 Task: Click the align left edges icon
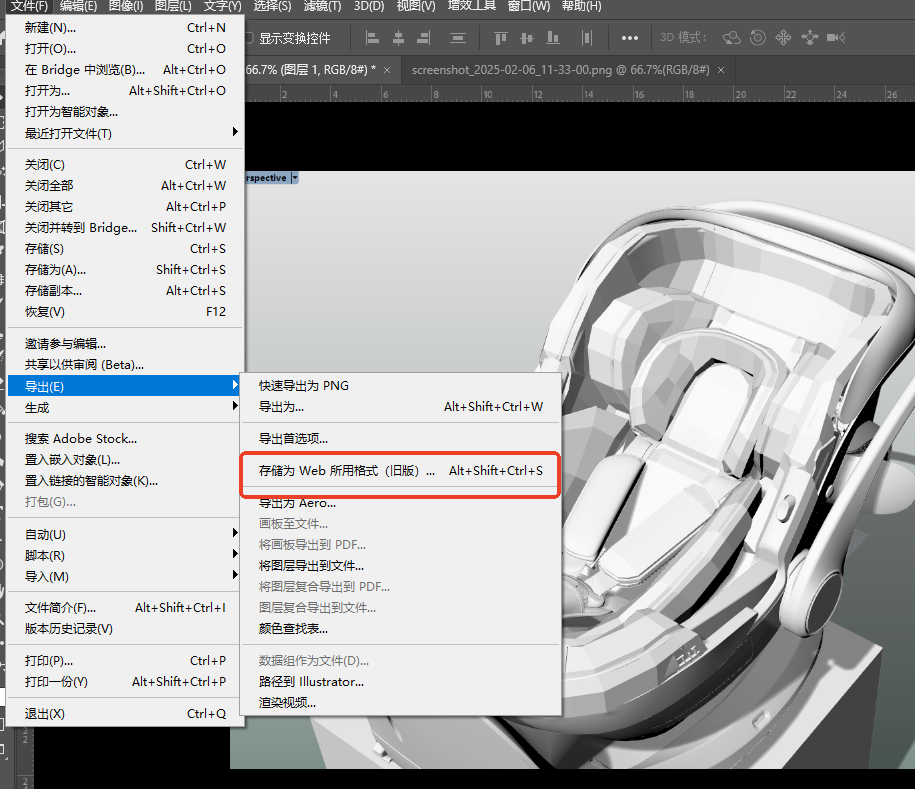click(373, 38)
